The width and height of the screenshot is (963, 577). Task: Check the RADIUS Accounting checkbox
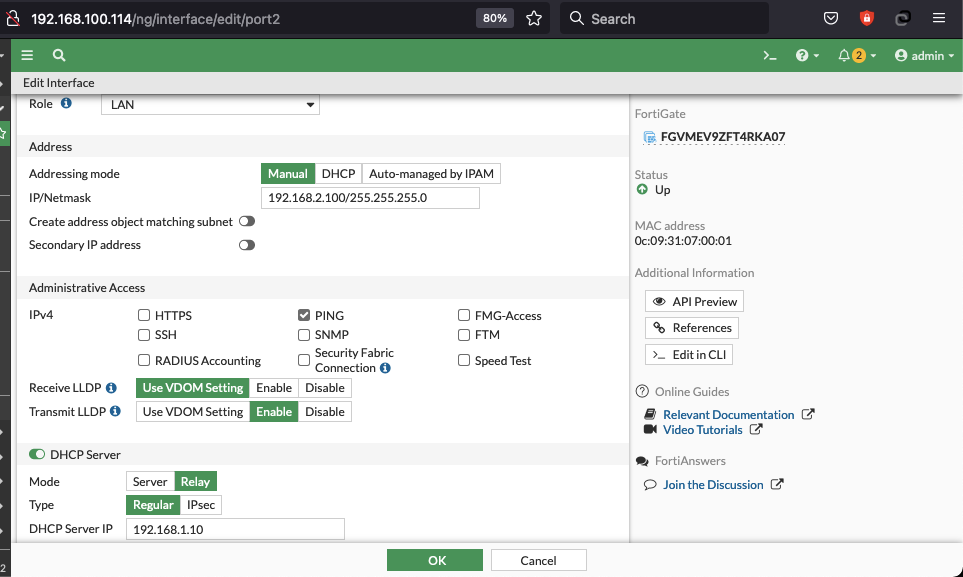click(x=144, y=360)
